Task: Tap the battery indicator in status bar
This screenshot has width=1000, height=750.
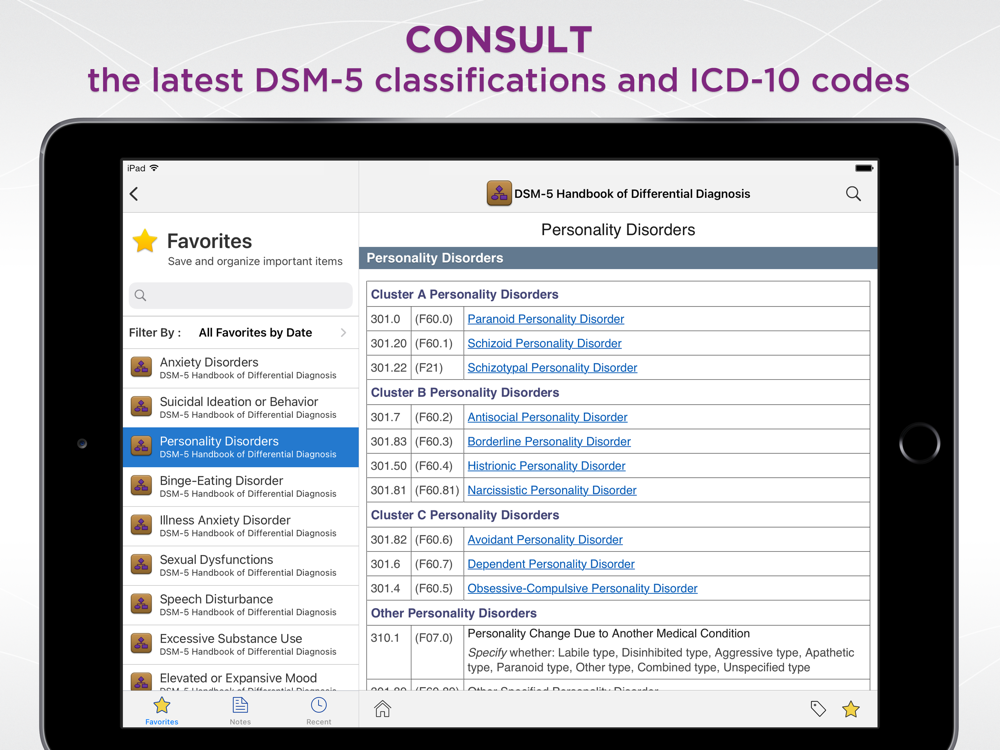Action: 864,168
